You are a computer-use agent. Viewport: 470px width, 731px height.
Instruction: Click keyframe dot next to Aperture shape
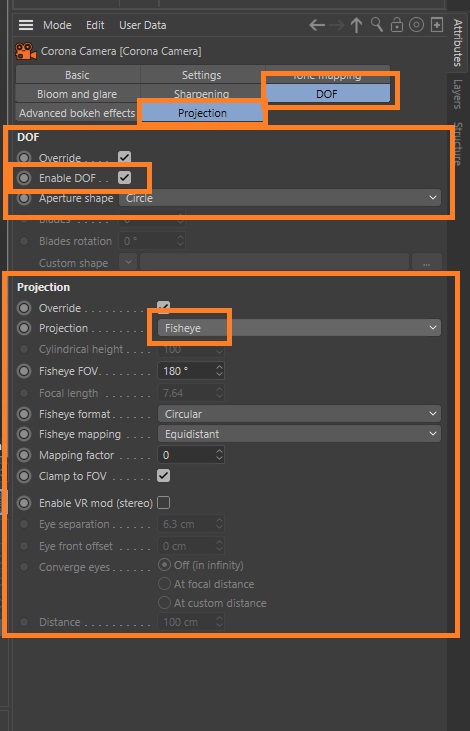[x=24, y=198]
